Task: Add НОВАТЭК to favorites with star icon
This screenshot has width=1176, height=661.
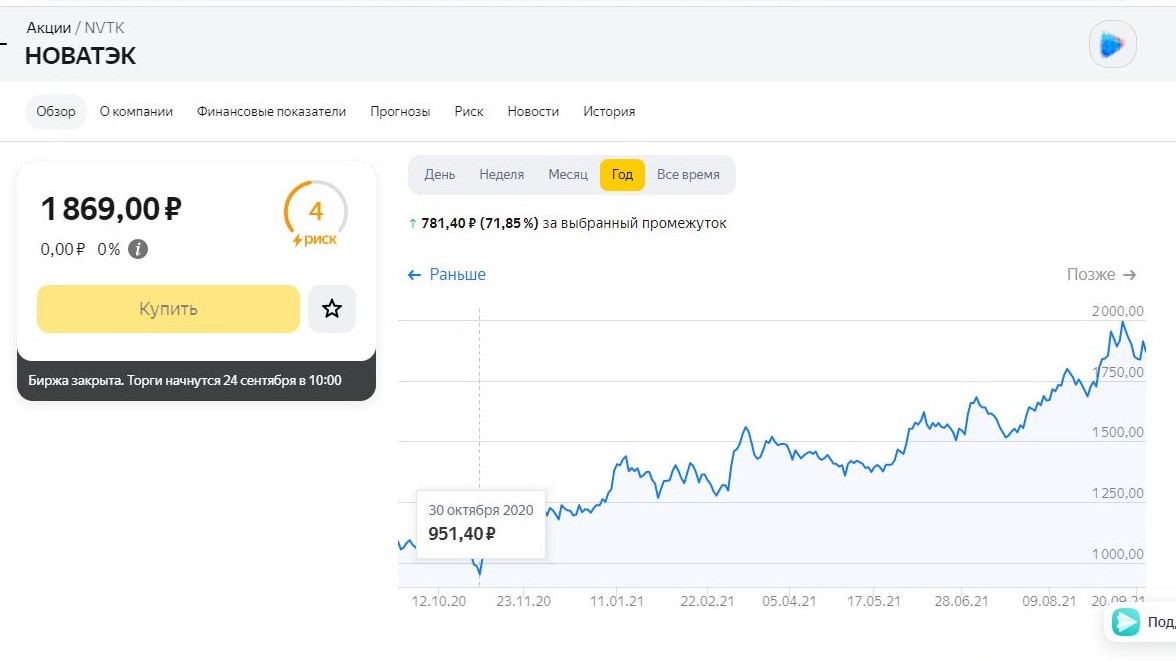Action: [x=332, y=308]
